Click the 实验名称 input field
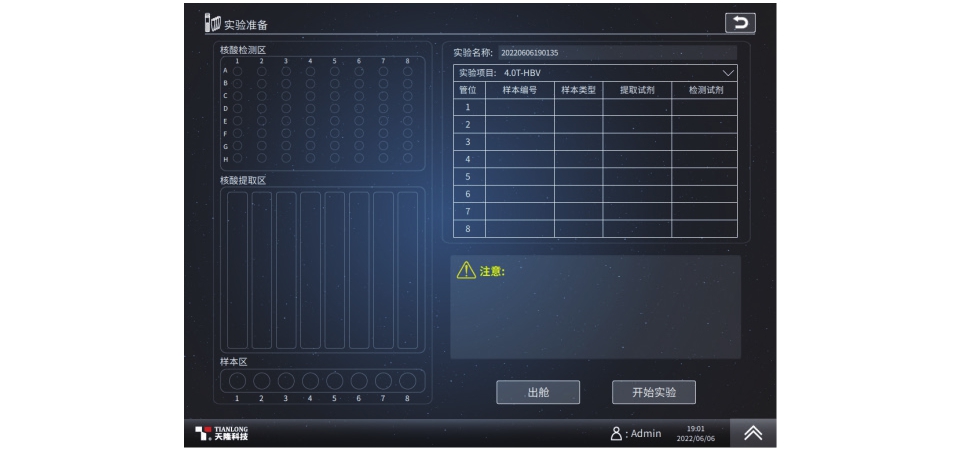 (616, 52)
